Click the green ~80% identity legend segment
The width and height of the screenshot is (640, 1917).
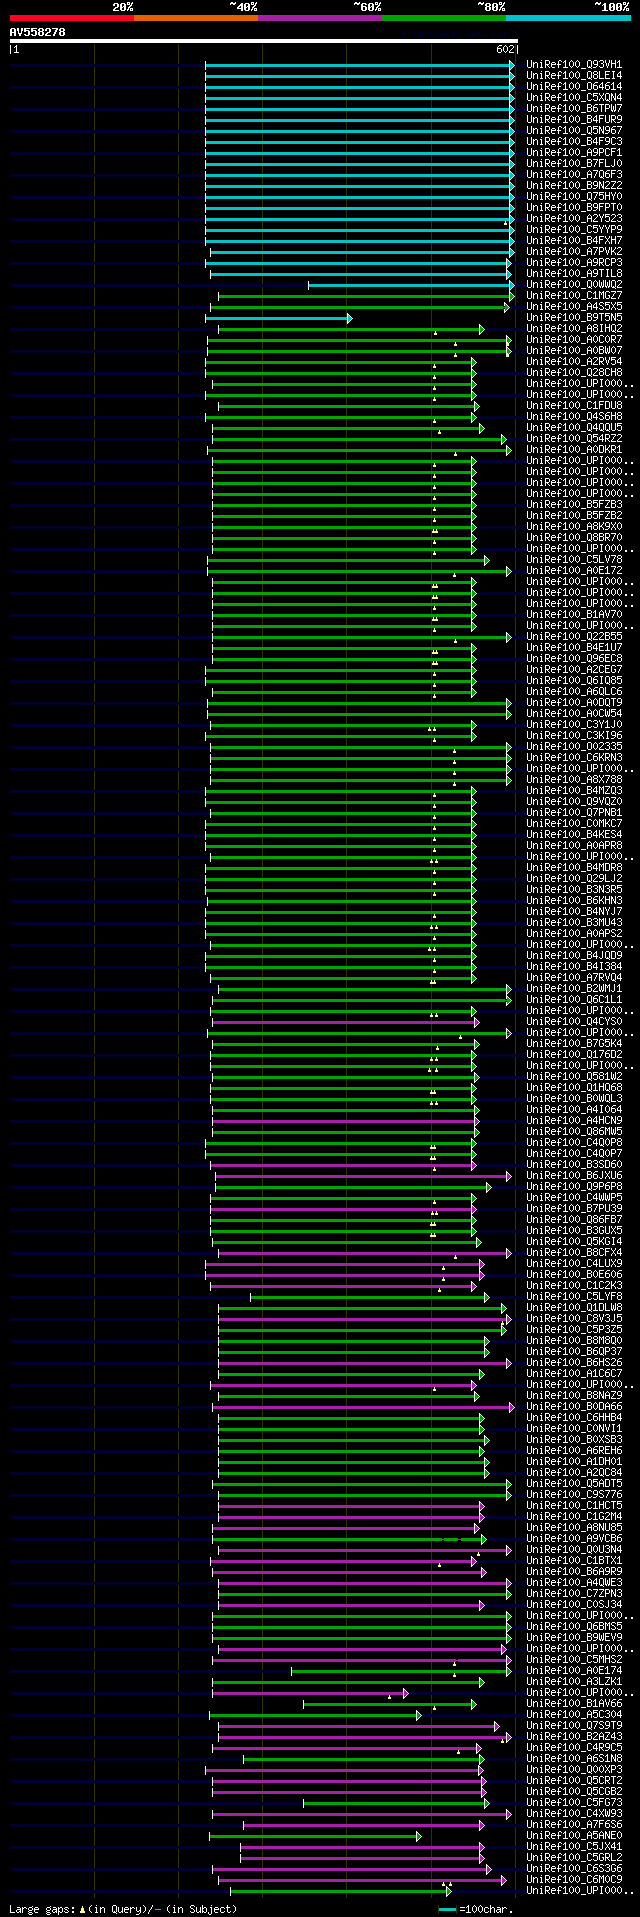point(444,18)
